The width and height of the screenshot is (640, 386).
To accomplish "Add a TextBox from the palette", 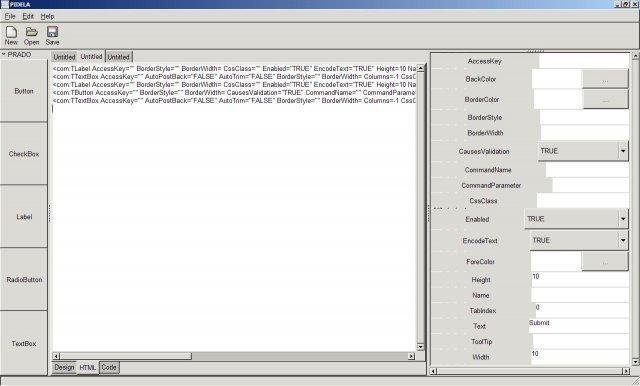I will 24,344.
